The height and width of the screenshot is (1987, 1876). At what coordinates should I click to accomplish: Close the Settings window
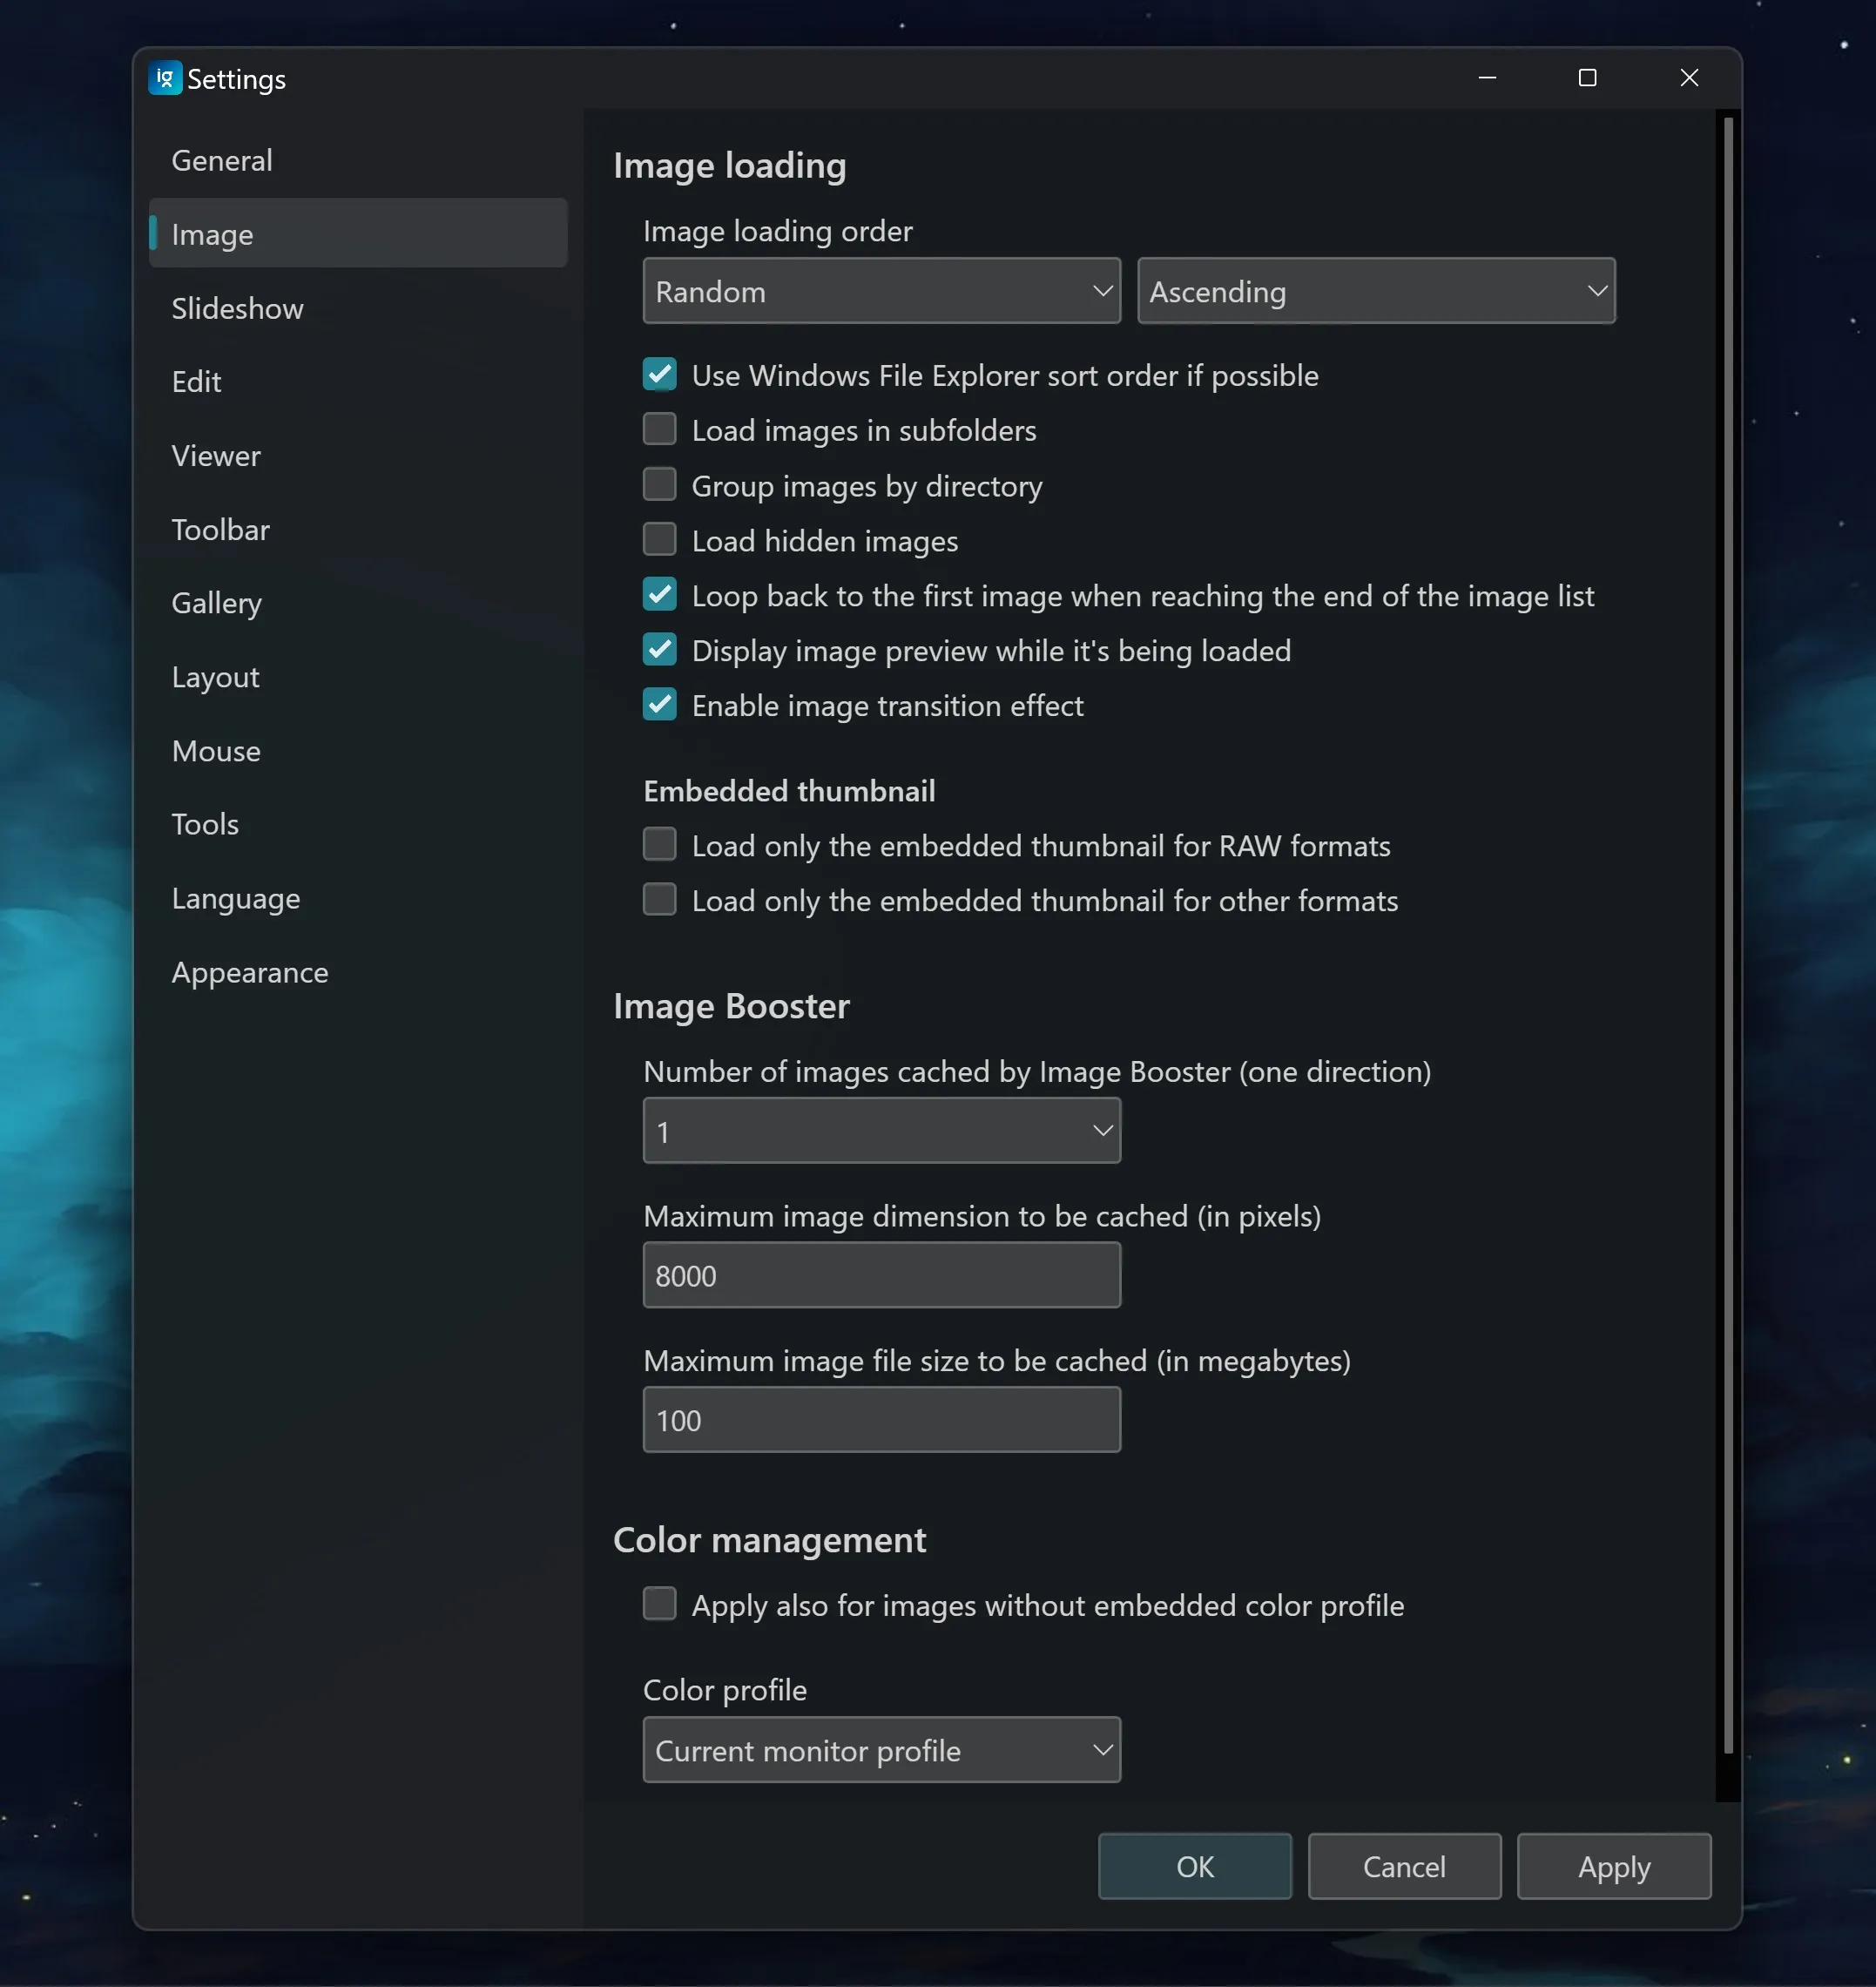(x=1689, y=78)
